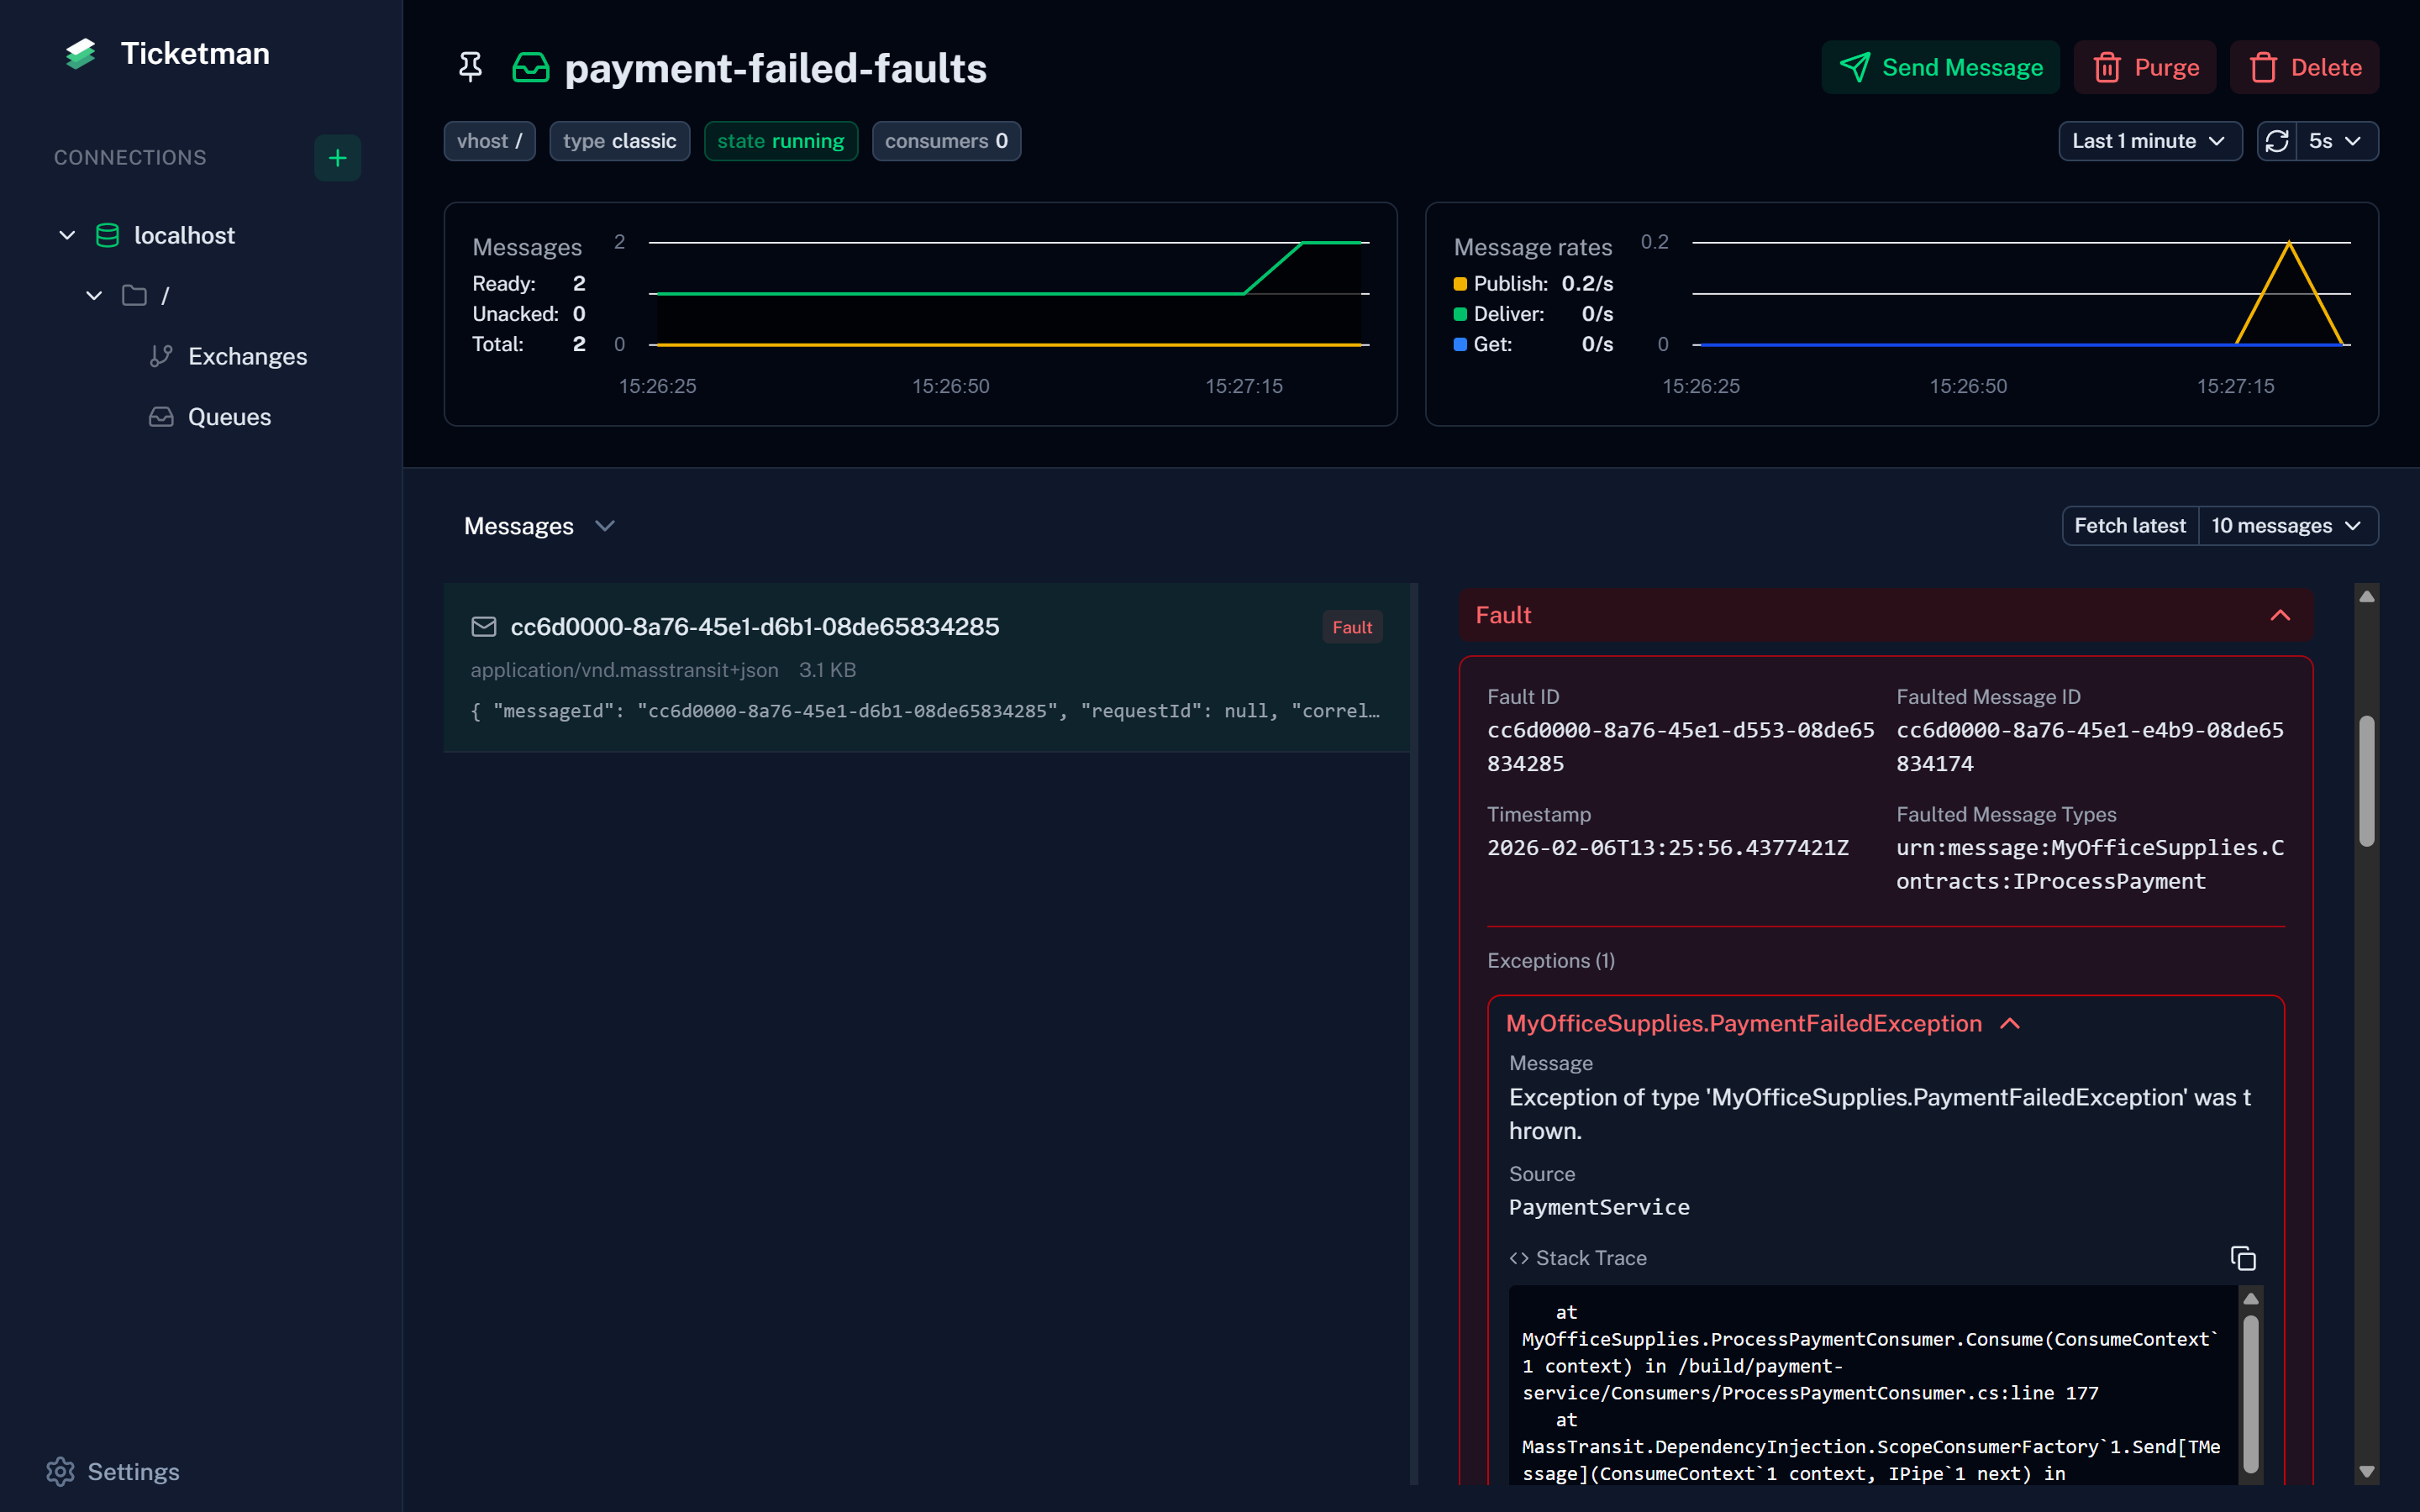Collapse the localhost connection tree

click(67, 235)
